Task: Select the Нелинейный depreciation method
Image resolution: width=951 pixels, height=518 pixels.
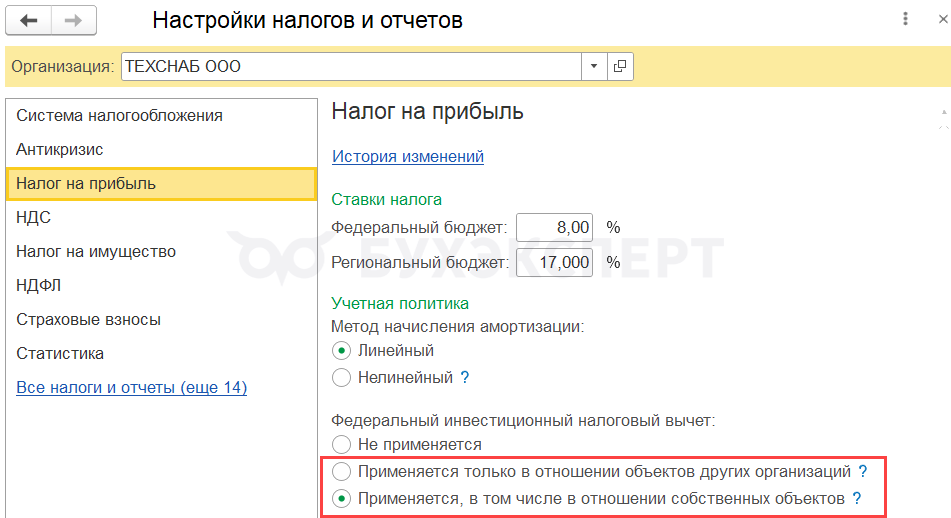Action: pyautogui.click(x=342, y=378)
